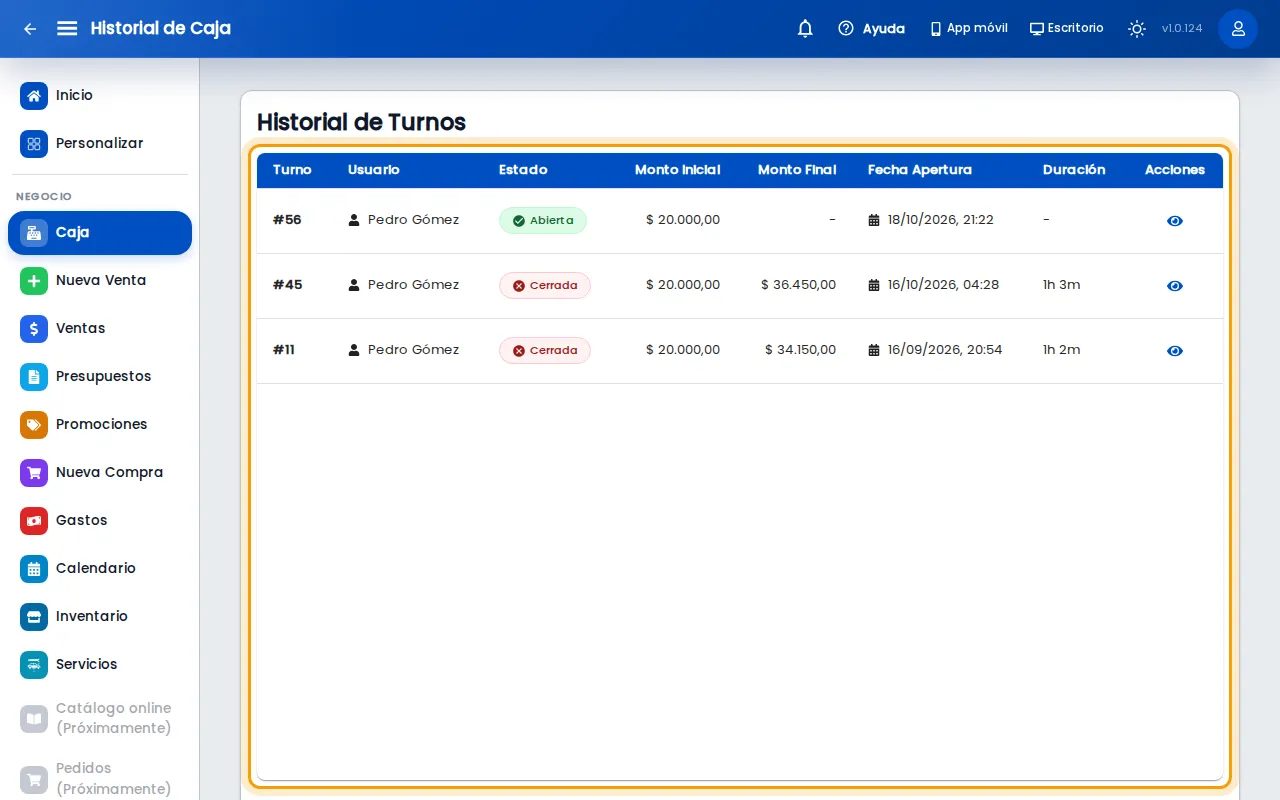View details of turno #45
This screenshot has width=1280, height=800.
click(1175, 286)
